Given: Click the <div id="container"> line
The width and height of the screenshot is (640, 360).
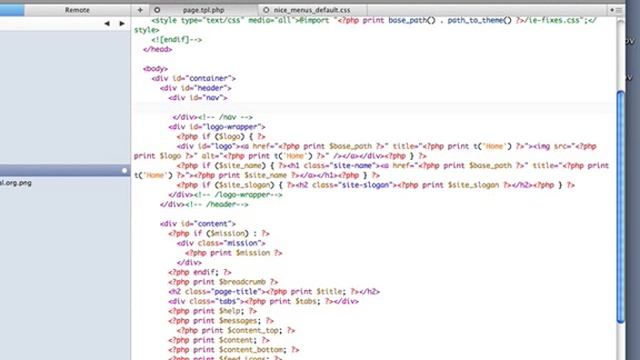Looking at the screenshot, I should coord(193,78).
